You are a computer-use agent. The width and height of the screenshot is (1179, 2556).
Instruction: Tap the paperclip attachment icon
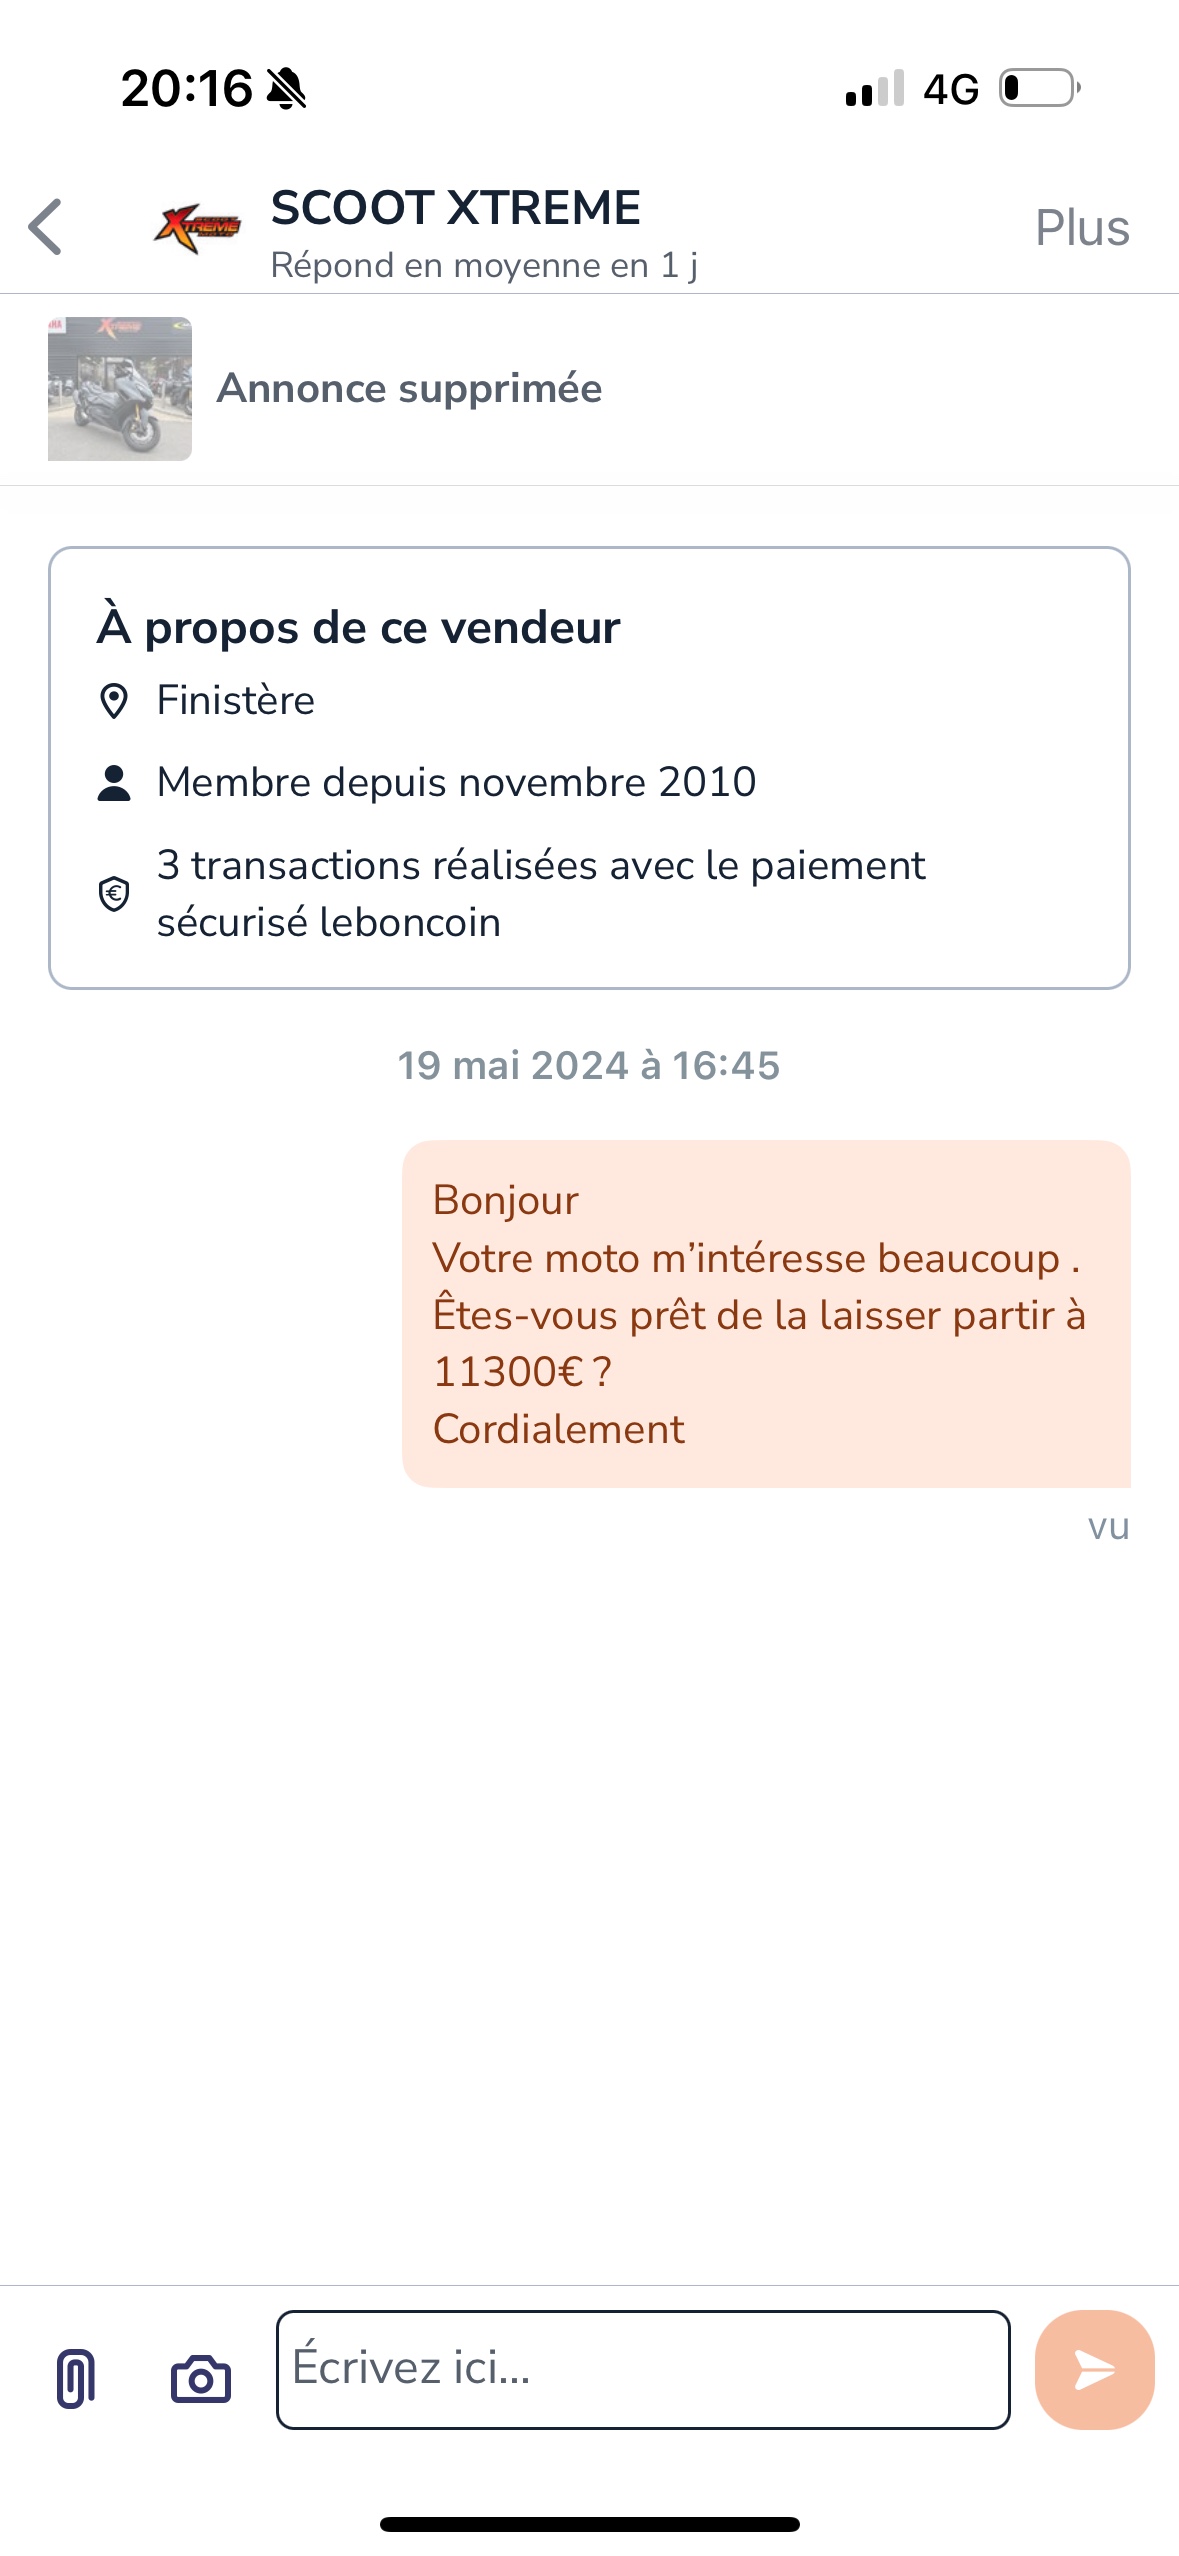(x=76, y=2379)
